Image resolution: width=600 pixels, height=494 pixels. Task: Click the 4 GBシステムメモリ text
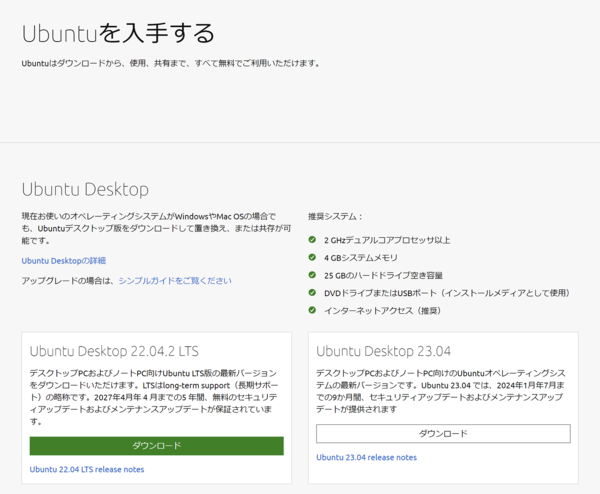pyautogui.click(x=361, y=258)
